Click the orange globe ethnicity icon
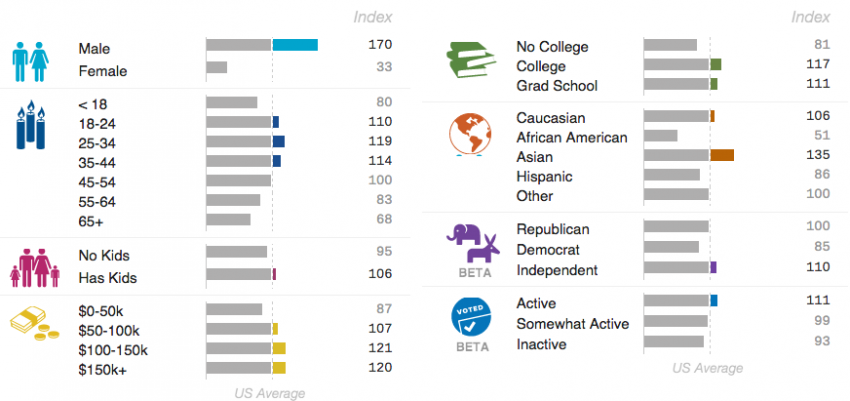This screenshot has height=401, width=850. pos(470,134)
